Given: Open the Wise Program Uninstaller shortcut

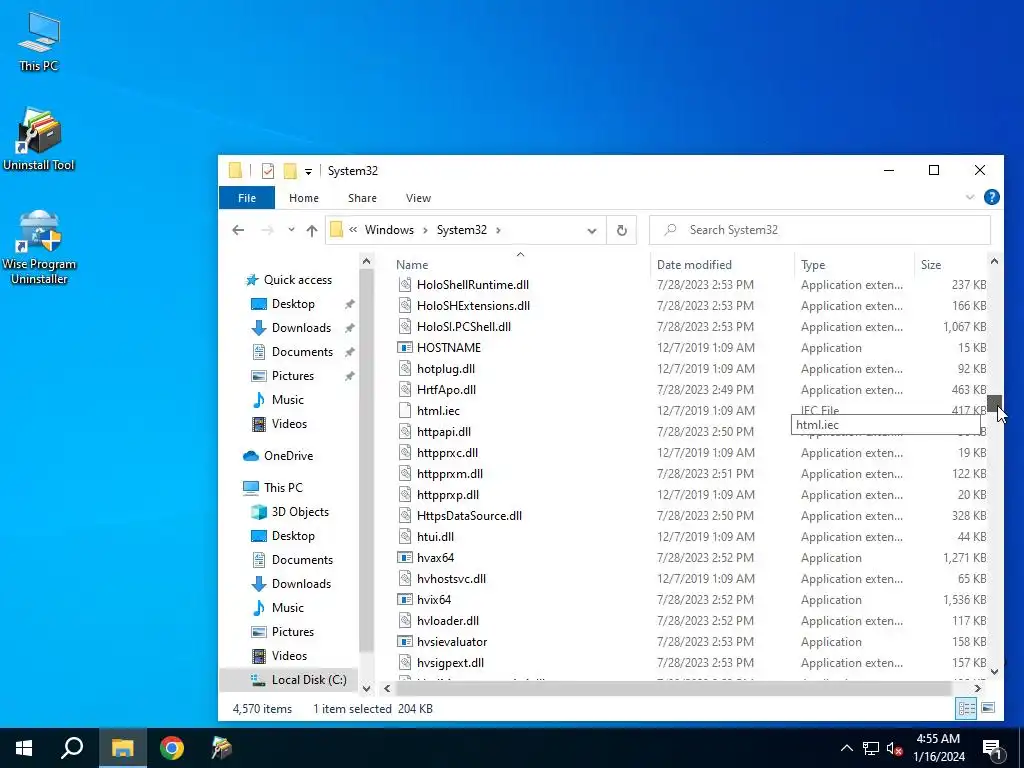Looking at the screenshot, I should 39,247.
